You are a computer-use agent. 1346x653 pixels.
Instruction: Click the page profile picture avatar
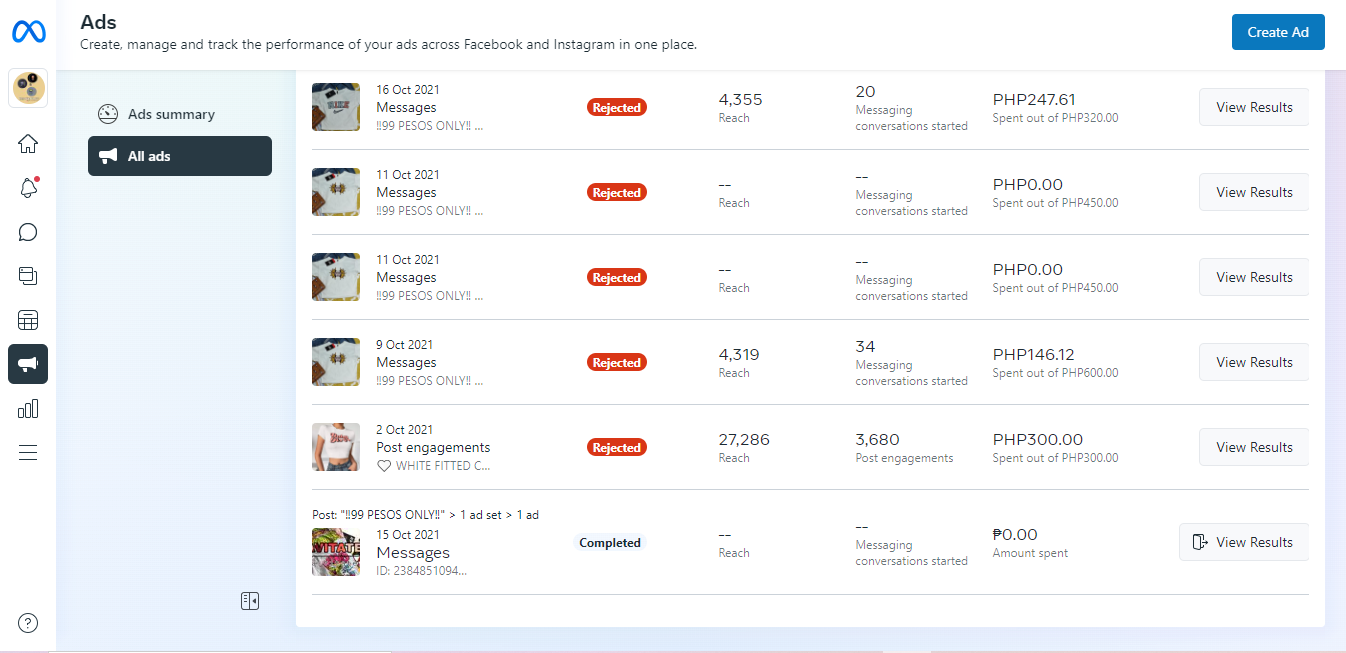tap(28, 89)
